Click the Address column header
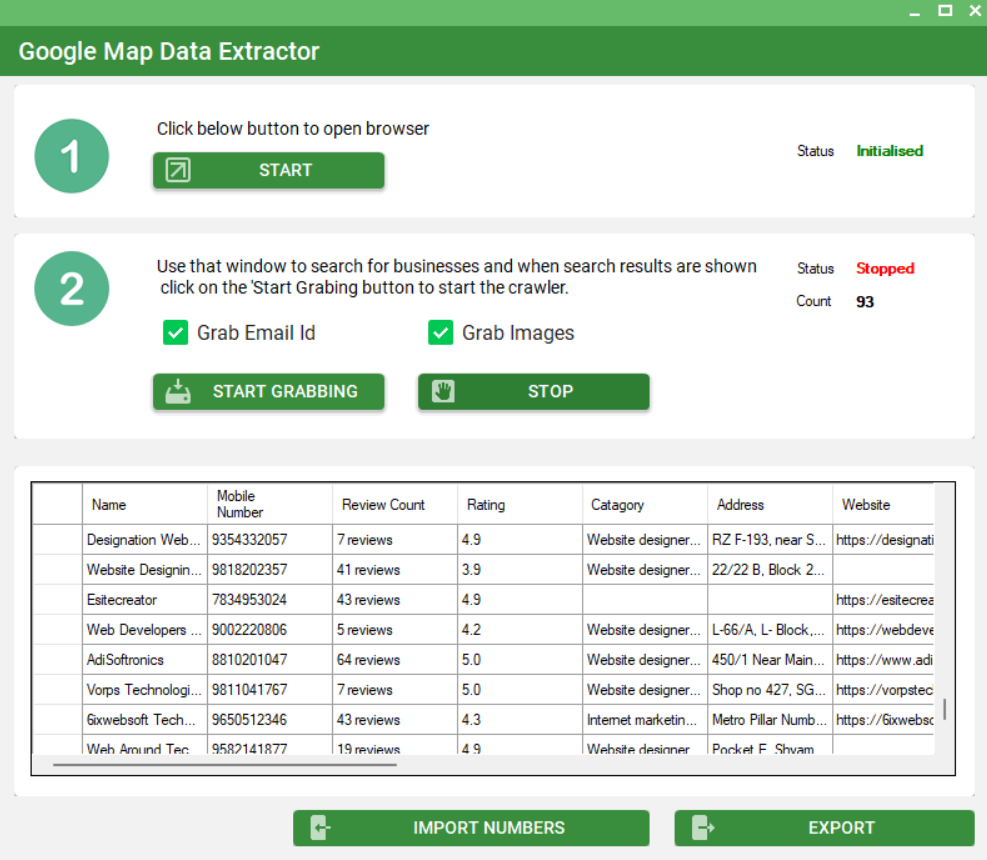Viewport: 987px width, 860px height. [770, 504]
